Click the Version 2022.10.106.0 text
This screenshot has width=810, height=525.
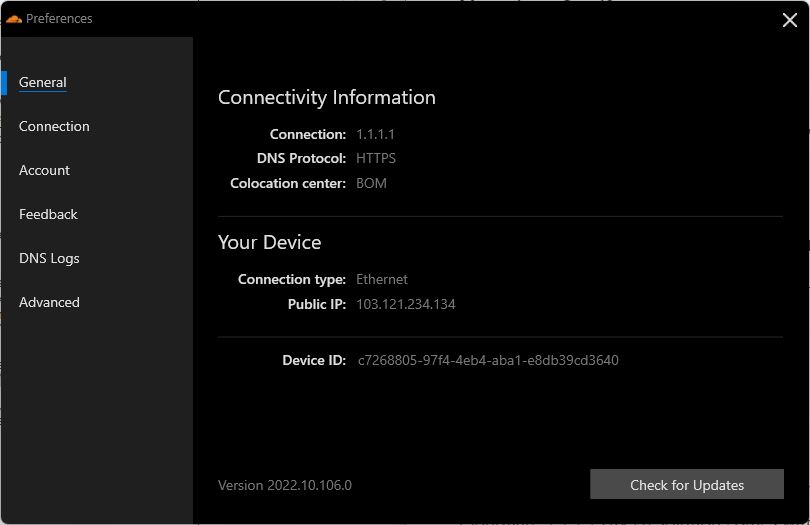tap(285, 485)
